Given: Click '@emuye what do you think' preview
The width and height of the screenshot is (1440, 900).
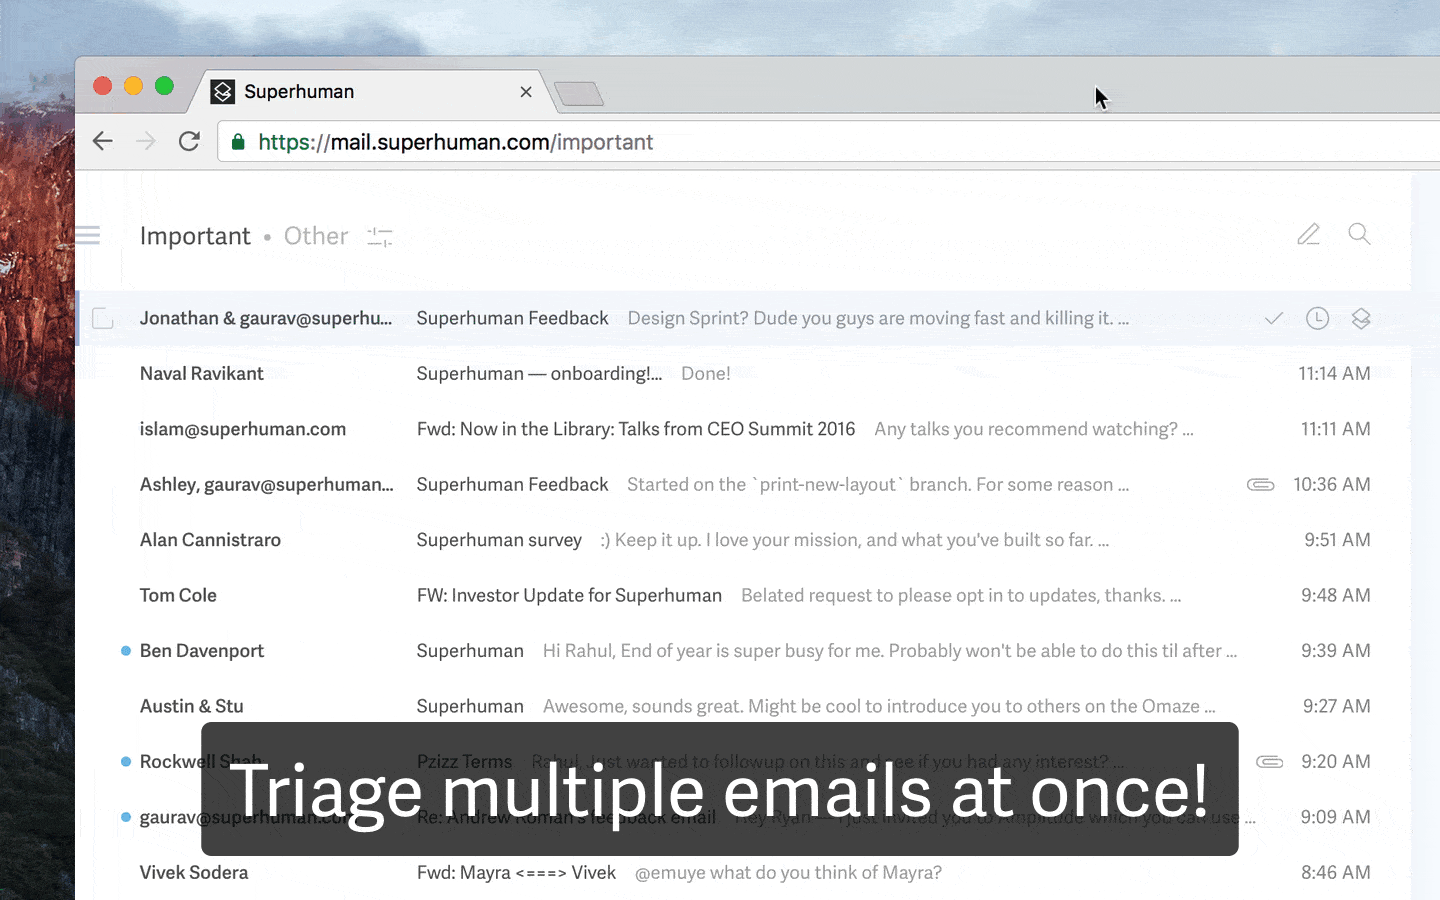Looking at the screenshot, I should point(788,873).
